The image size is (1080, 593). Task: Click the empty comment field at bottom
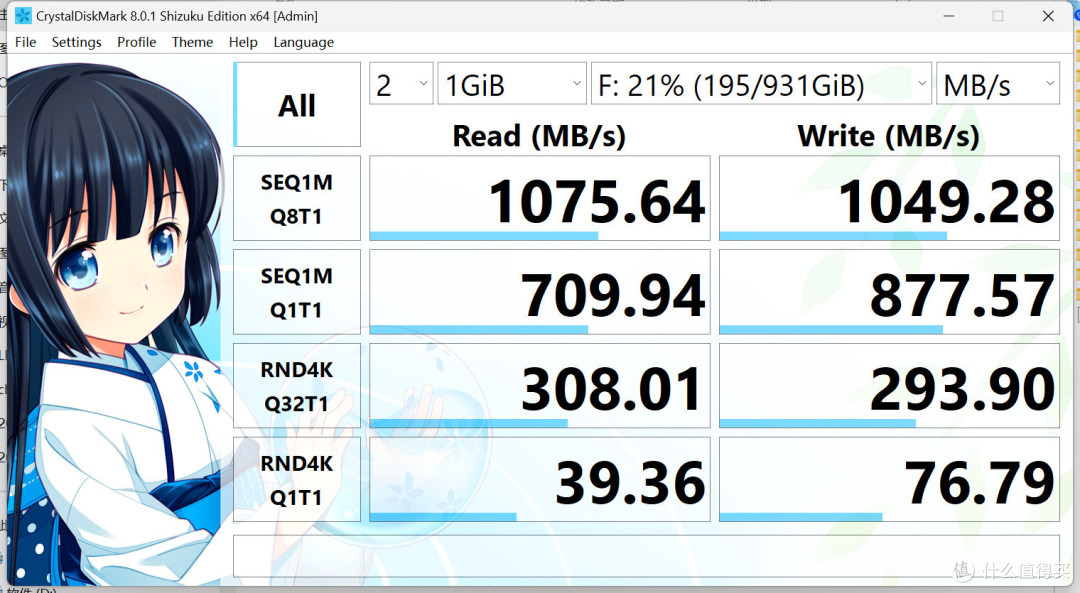[646, 556]
